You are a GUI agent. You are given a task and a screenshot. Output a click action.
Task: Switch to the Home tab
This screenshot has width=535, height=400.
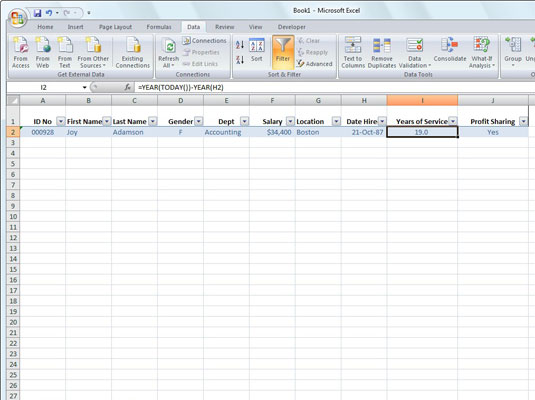[x=45, y=27]
